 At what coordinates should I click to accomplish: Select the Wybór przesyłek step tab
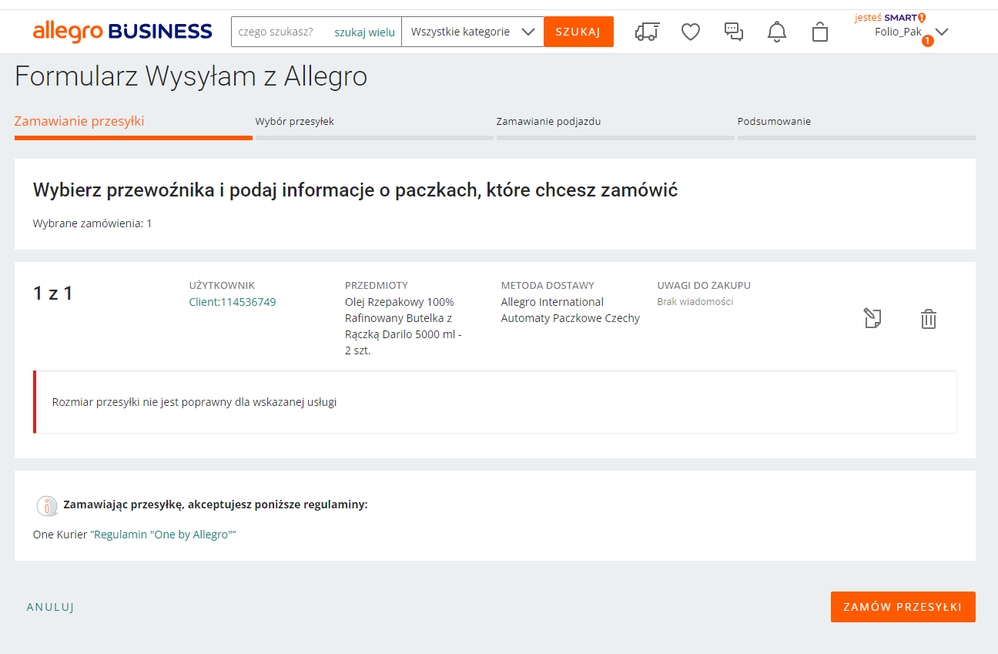(x=295, y=122)
